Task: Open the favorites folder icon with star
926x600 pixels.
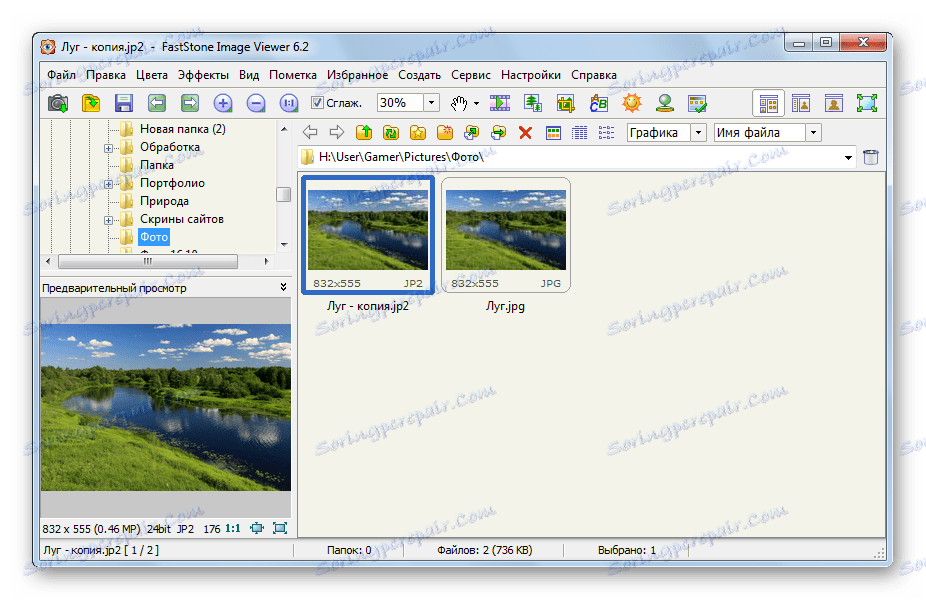Action: pos(418,133)
